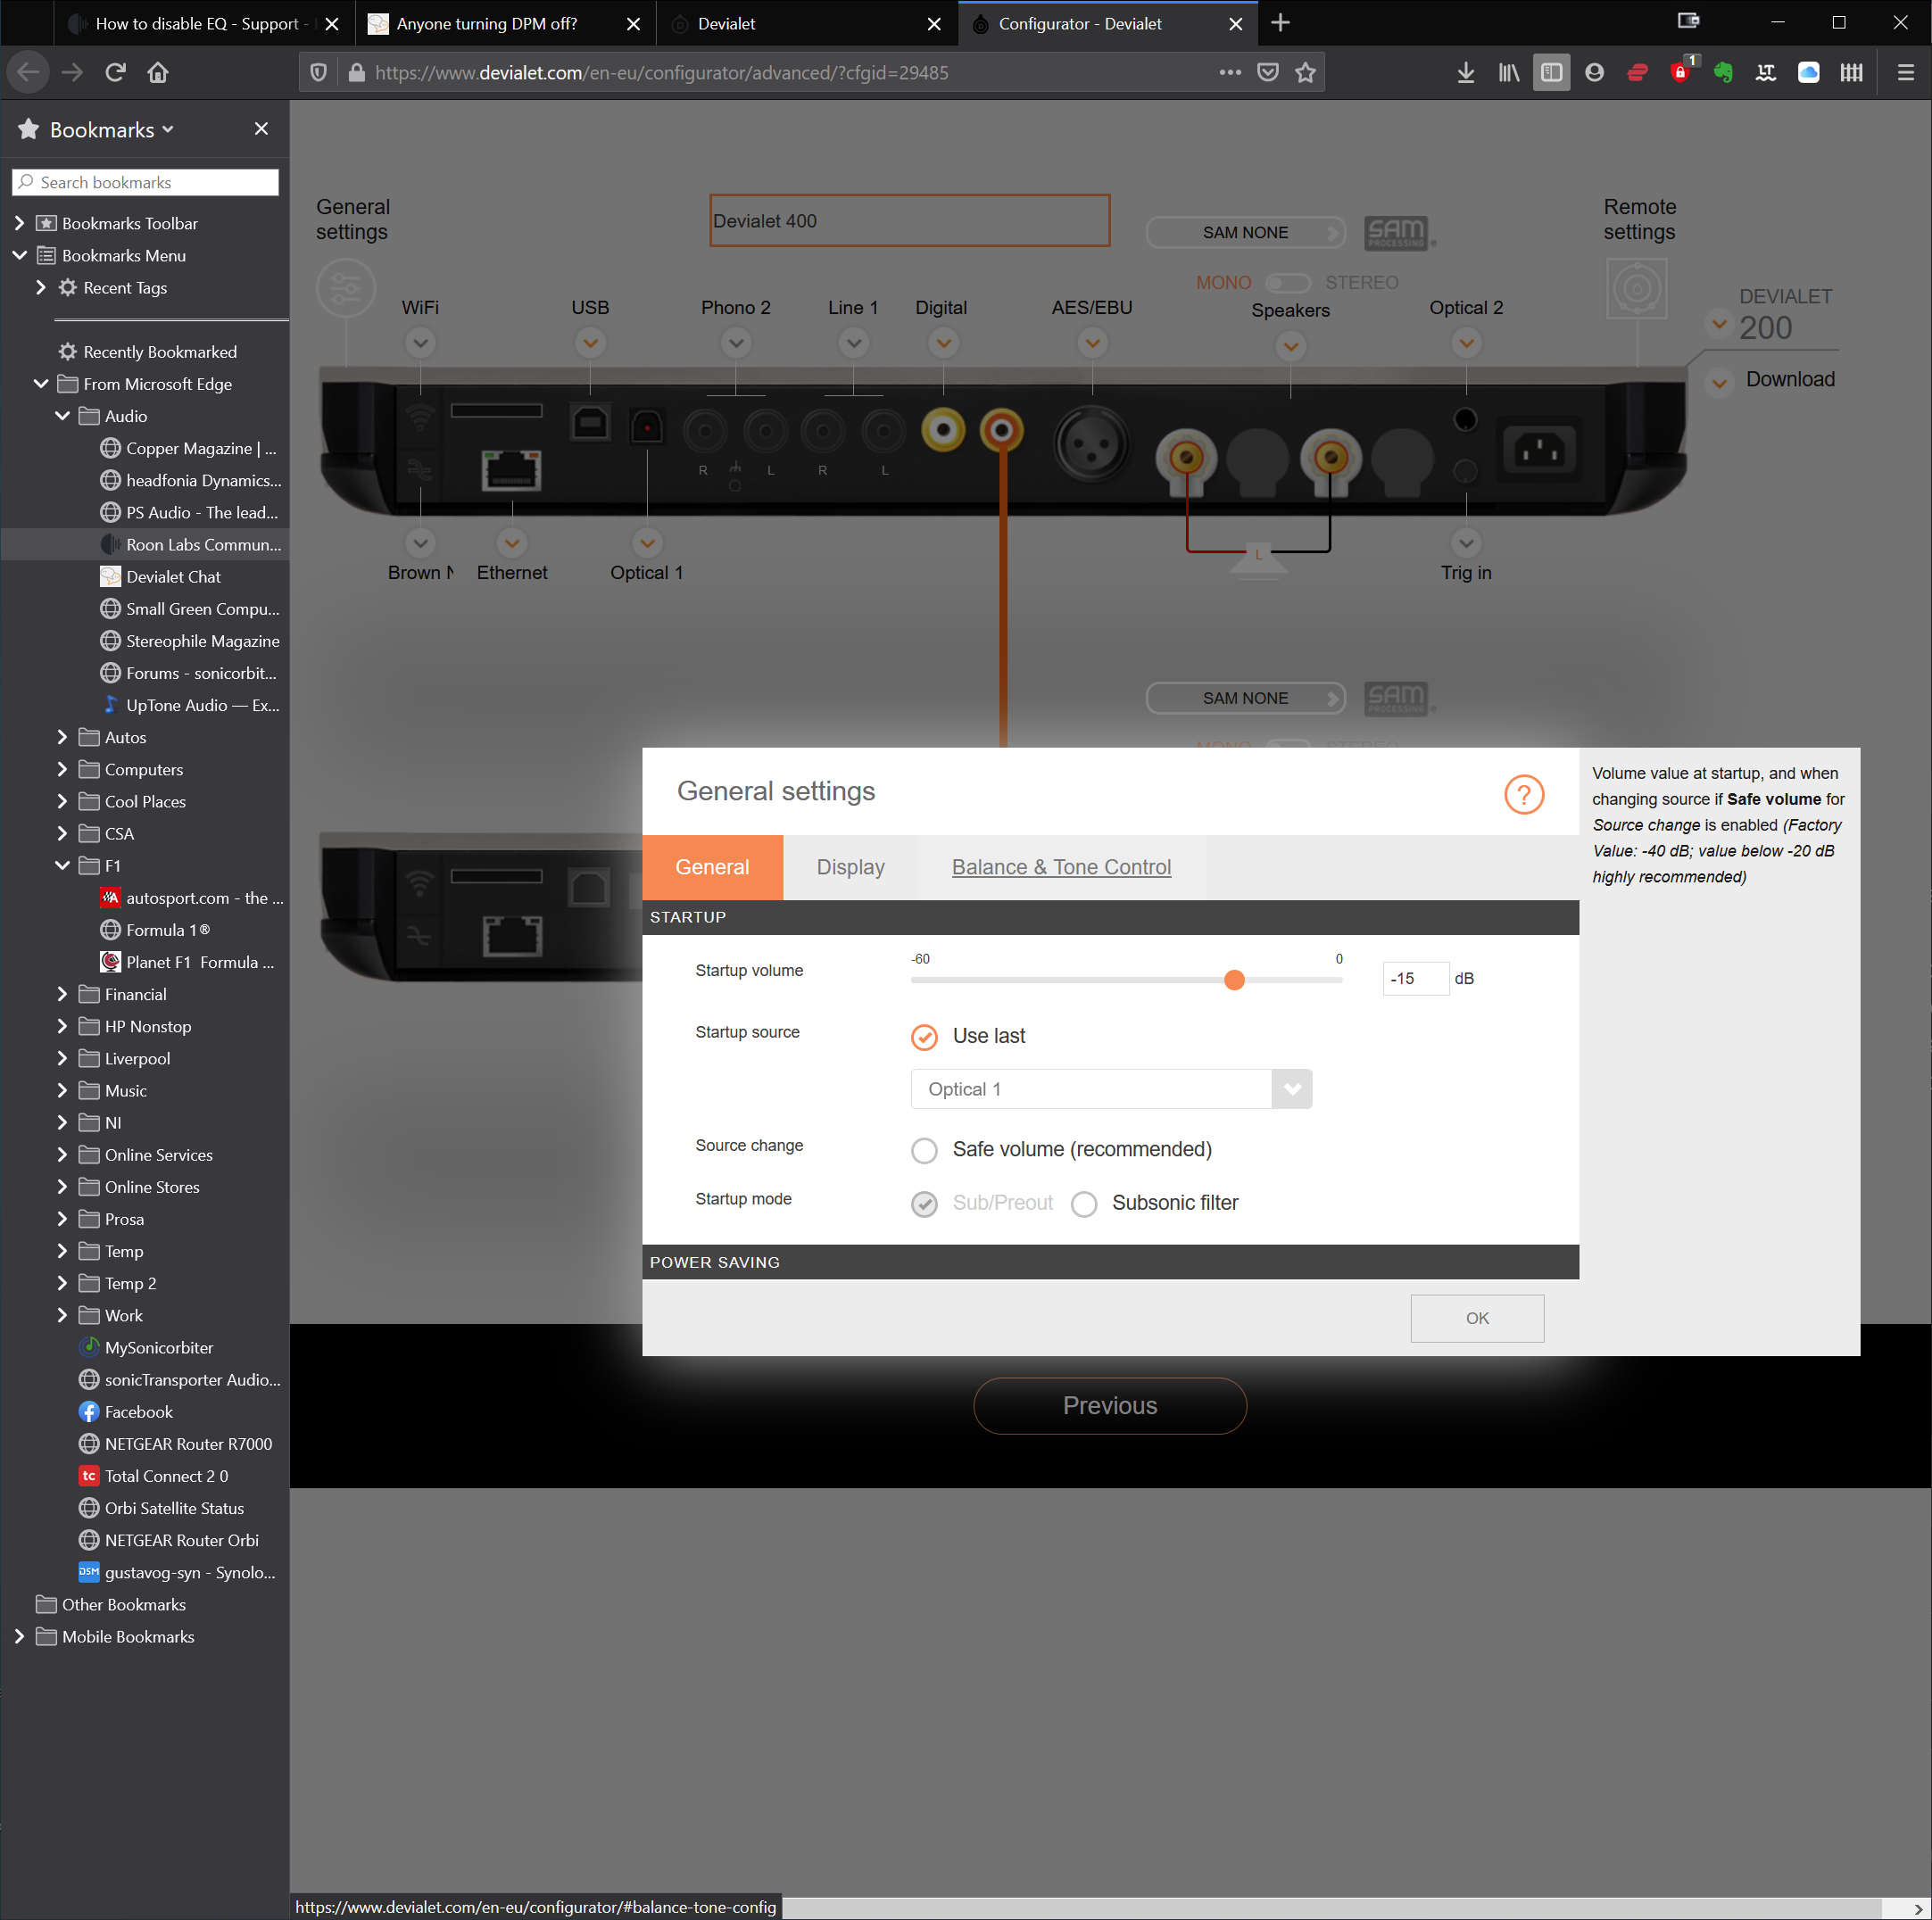Select the Use last startup source option
The width and height of the screenshot is (1932, 1920).
[924, 1037]
